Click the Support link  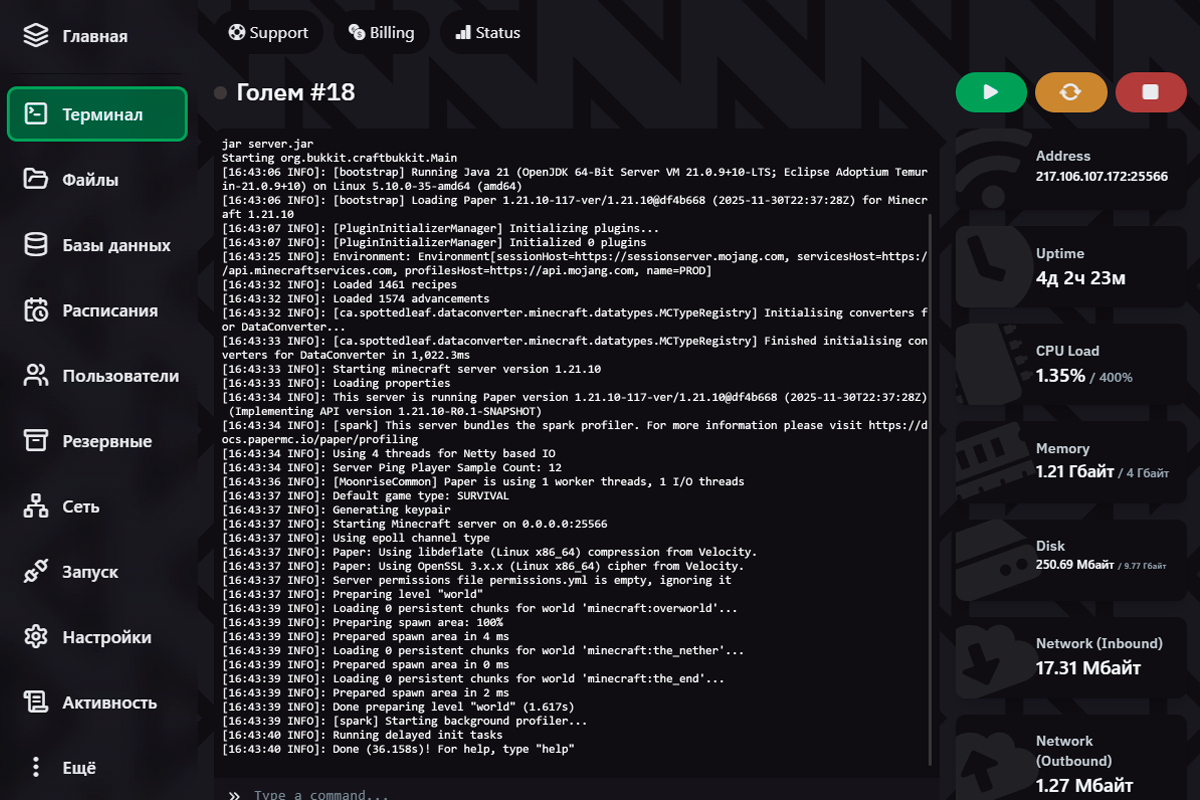pyautogui.click(x=268, y=32)
